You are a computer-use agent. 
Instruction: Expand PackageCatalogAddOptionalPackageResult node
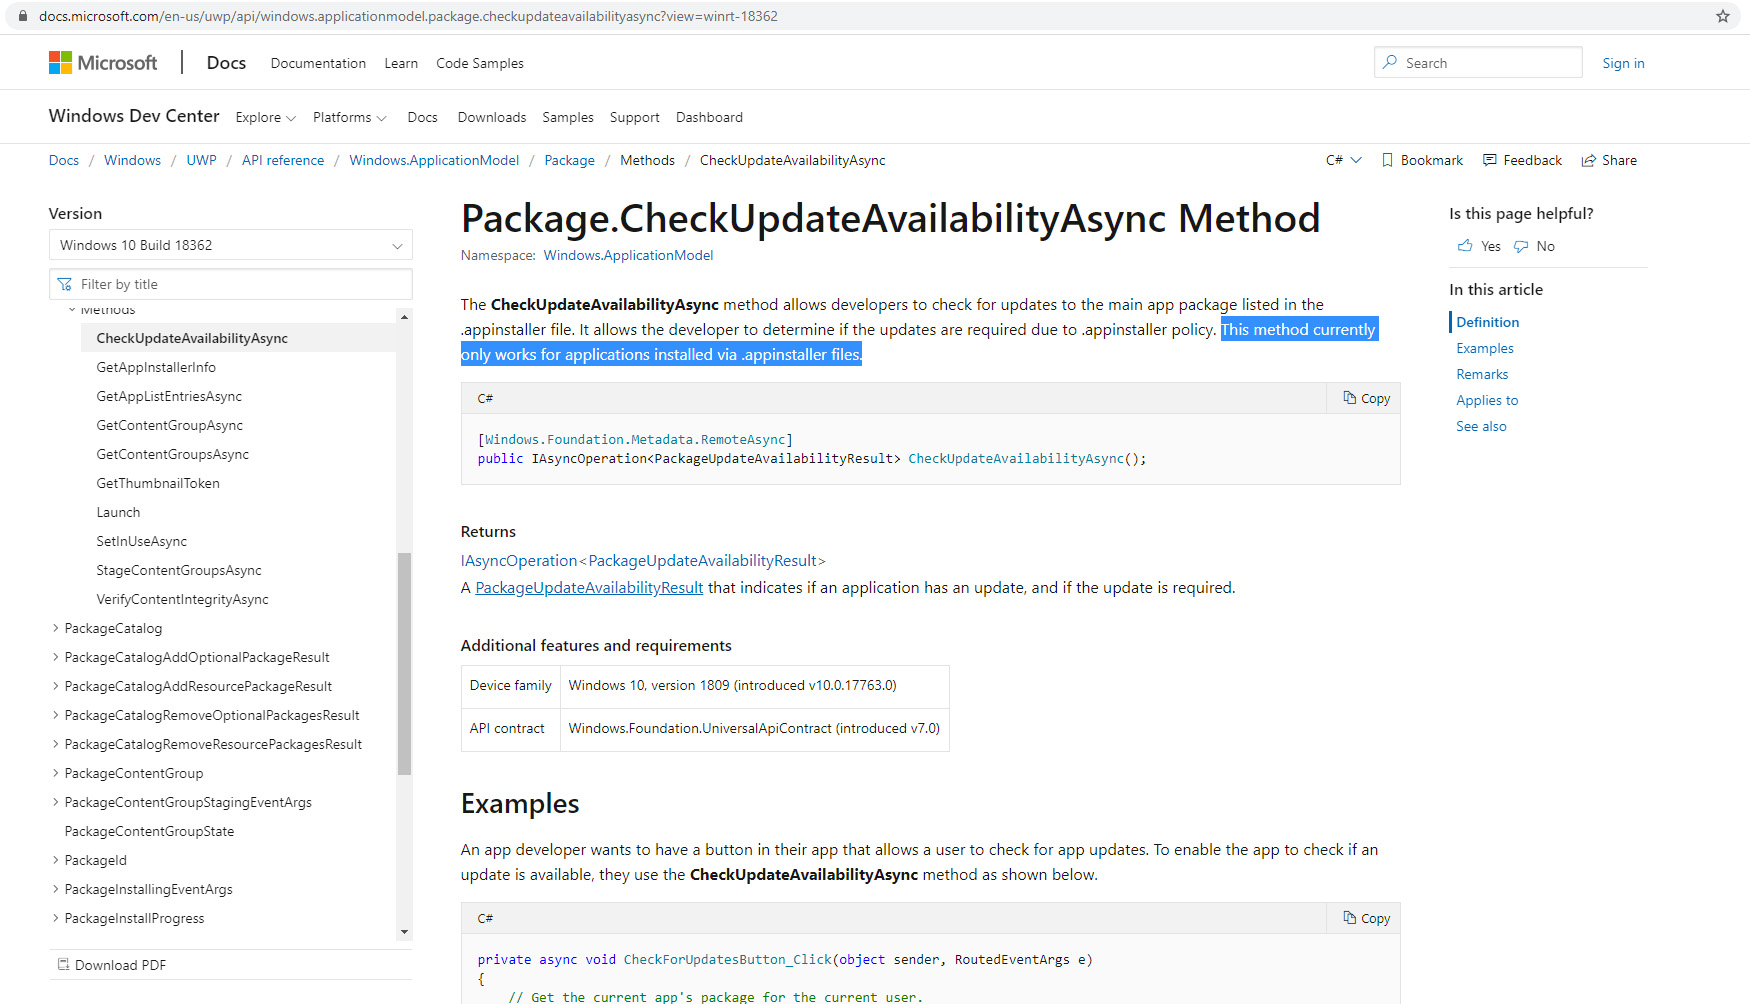point(55,657)
